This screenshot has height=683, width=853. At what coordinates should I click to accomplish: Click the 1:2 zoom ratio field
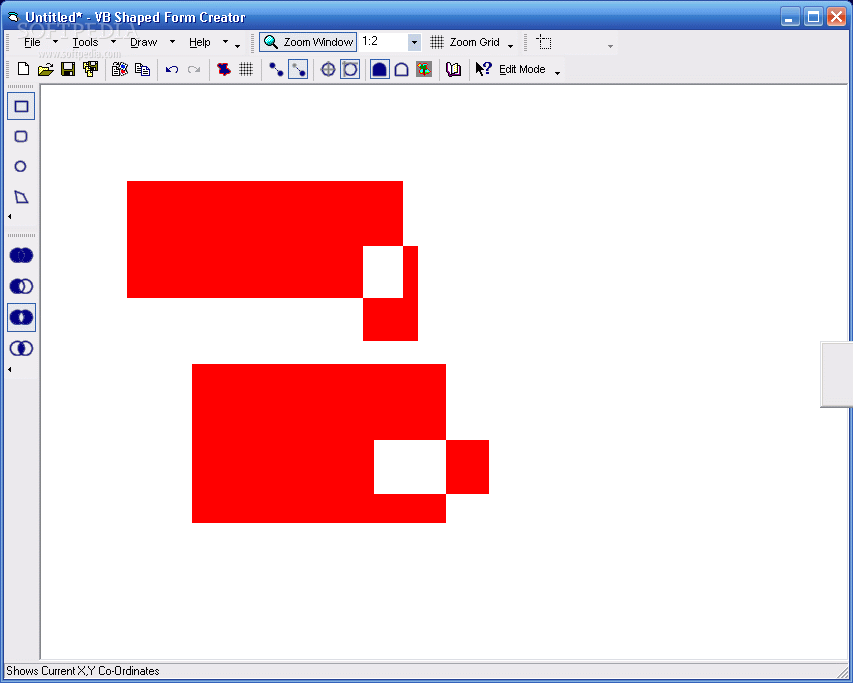(x=383, y=42)
